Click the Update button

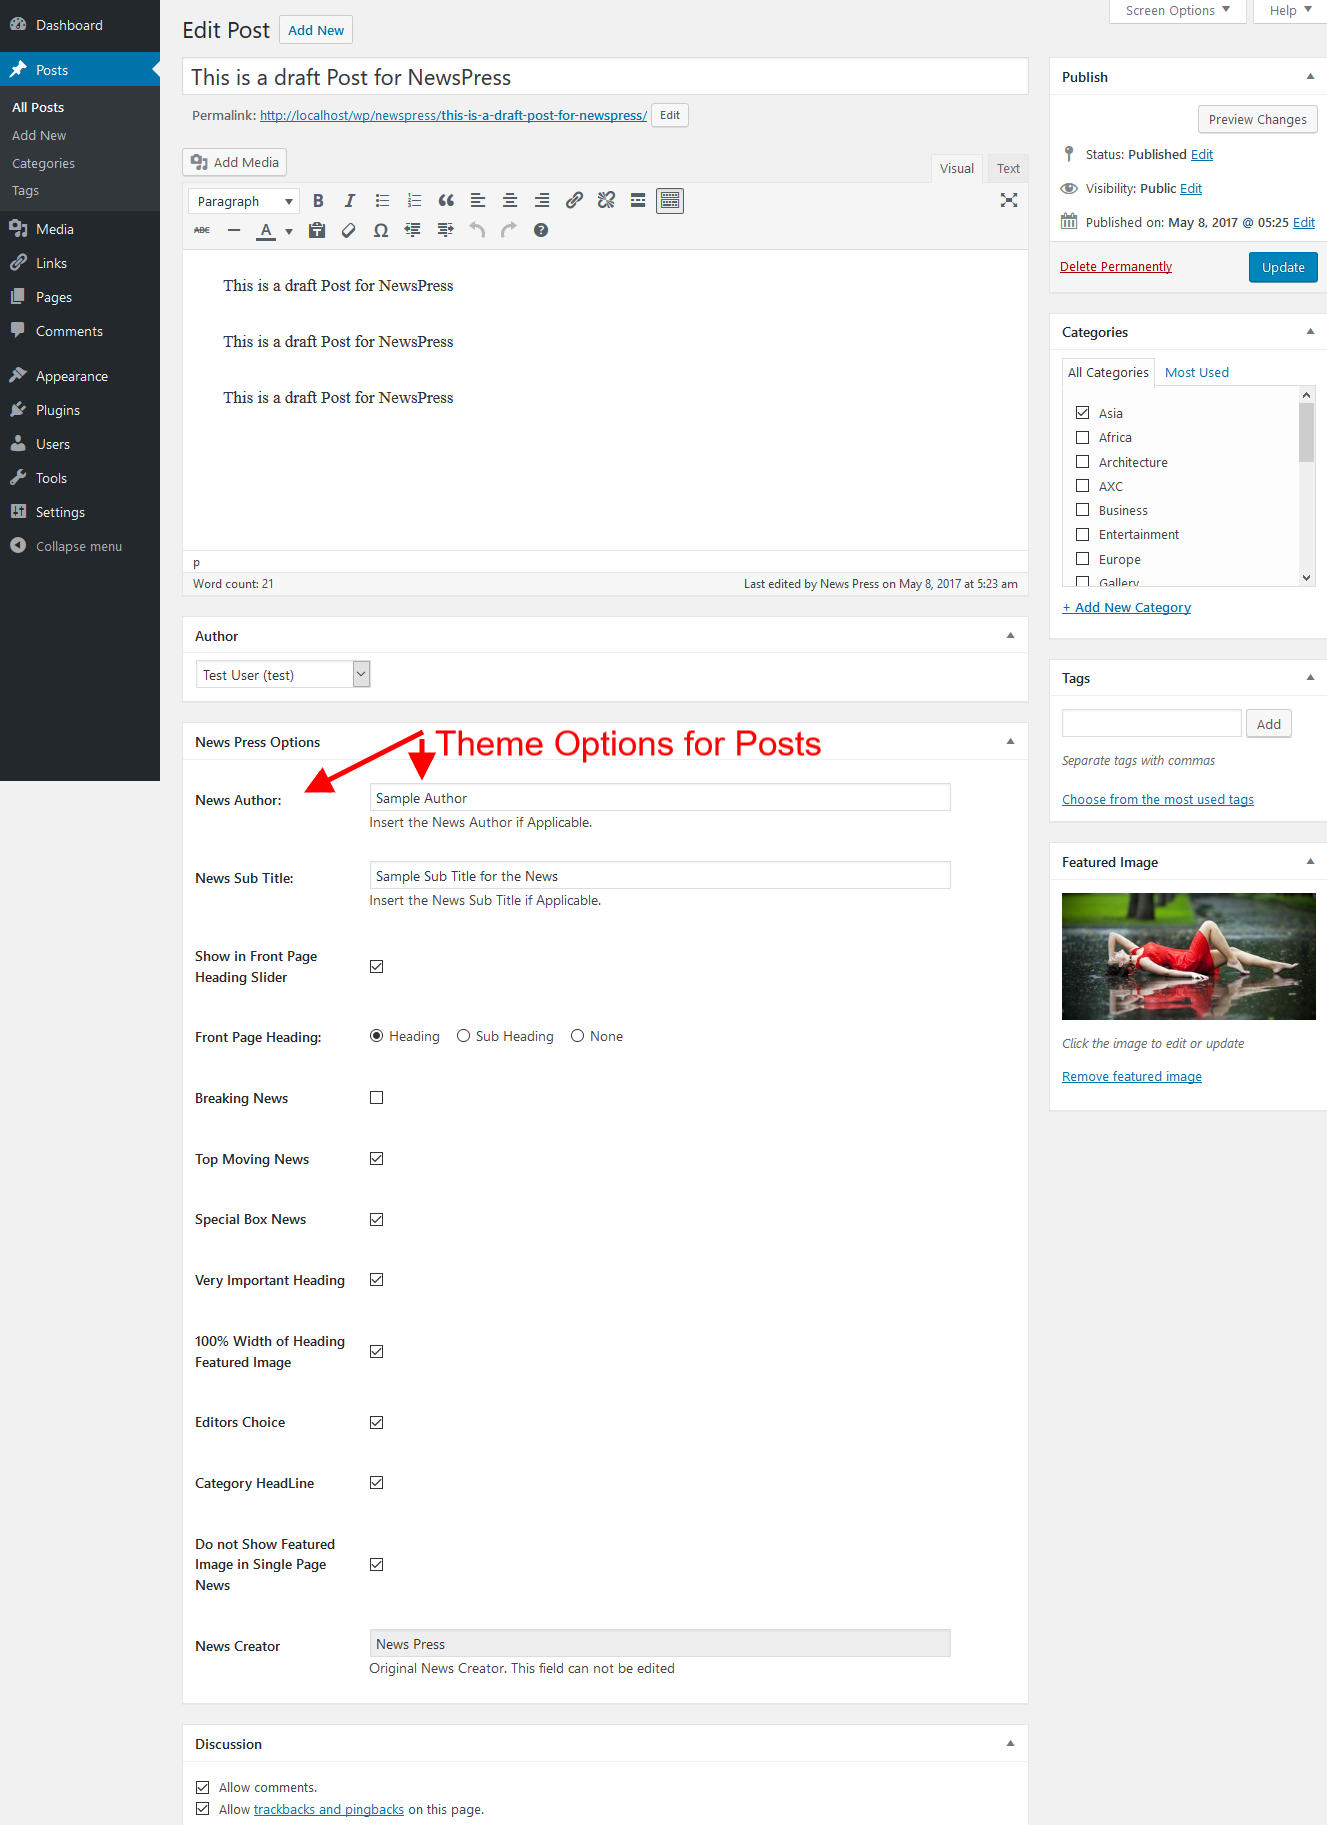(x=1283, y=267)
